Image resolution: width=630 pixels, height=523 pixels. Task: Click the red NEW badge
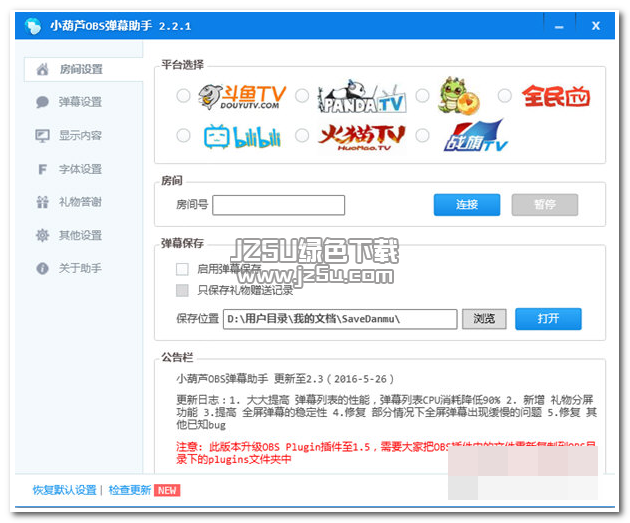point(167,490)
